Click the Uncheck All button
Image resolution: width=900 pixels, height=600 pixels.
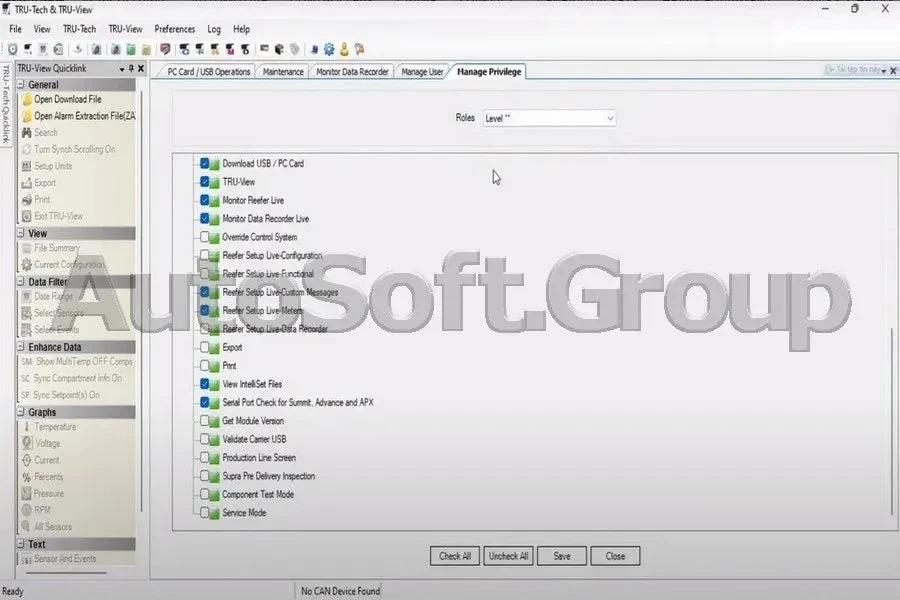coord(508,556)
